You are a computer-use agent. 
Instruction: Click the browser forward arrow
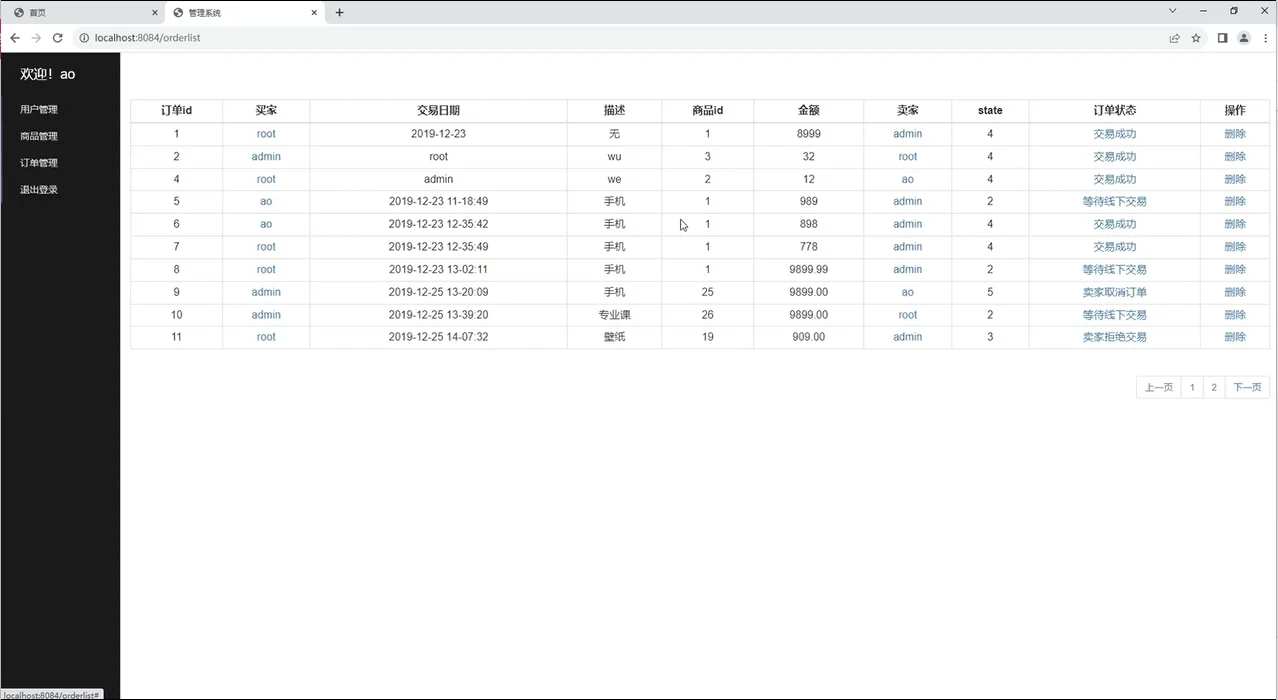[x=36, y=38]
